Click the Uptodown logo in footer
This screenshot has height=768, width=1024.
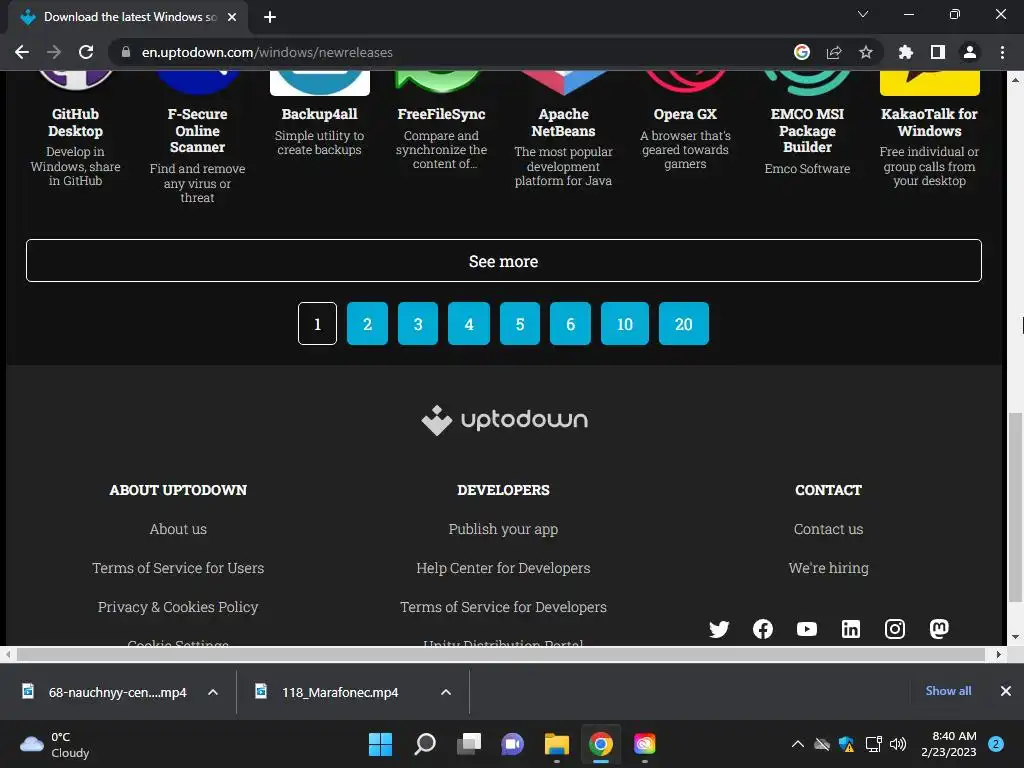[x=504, y=419]
